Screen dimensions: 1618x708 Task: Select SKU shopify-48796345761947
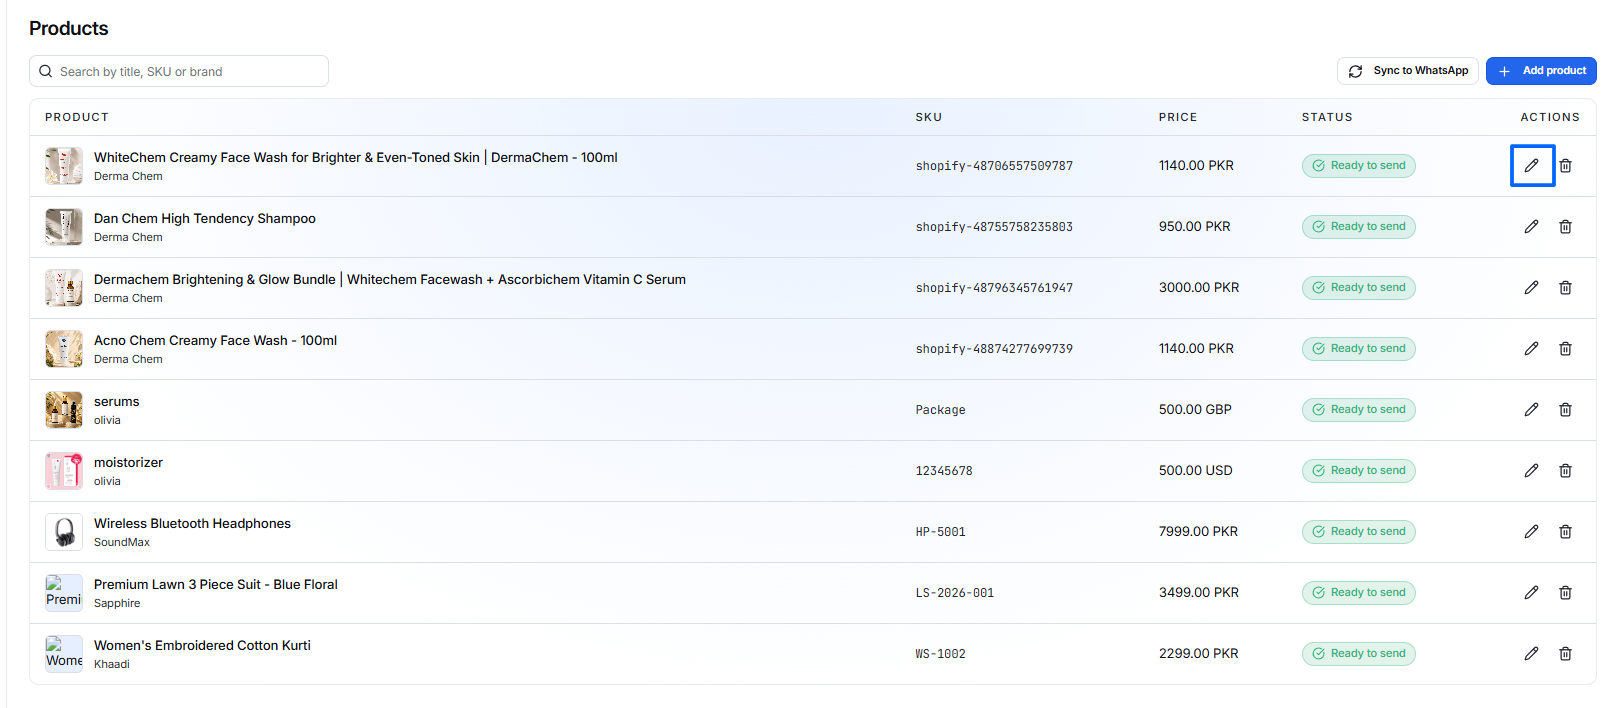click(994, 288)
